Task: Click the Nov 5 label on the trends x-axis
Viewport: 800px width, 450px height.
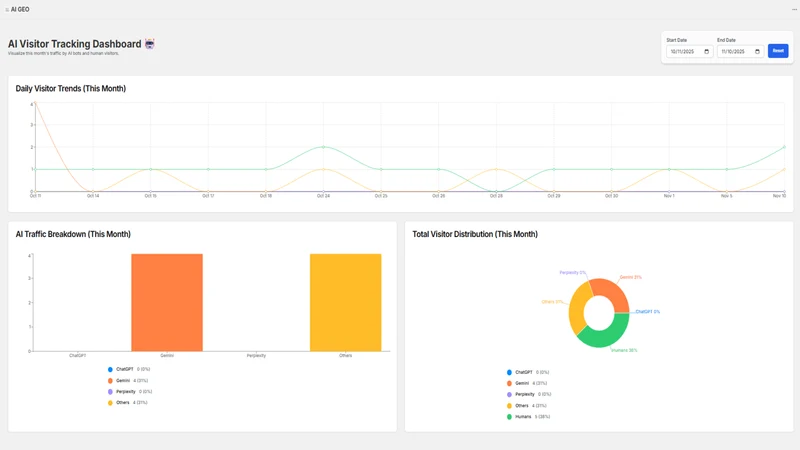Action: 727,196
